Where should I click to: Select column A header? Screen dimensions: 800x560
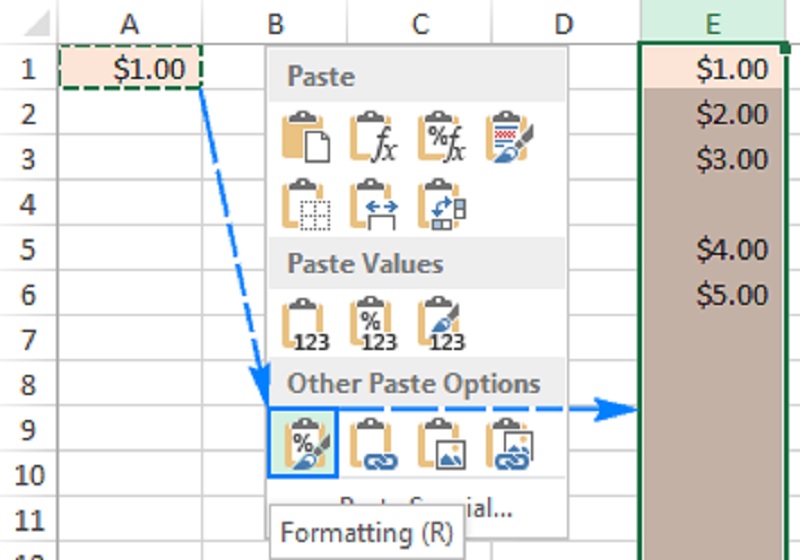pos(130,23)
